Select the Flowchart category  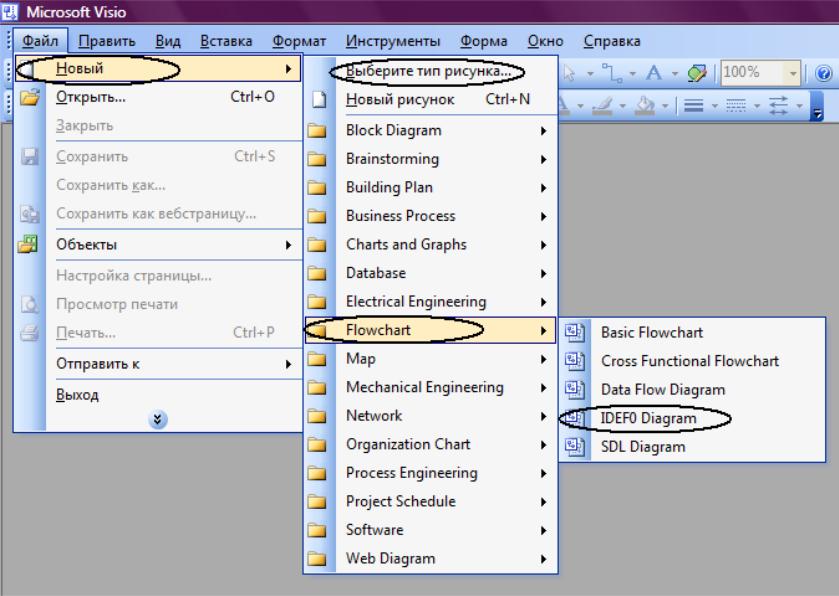(431, 330)
